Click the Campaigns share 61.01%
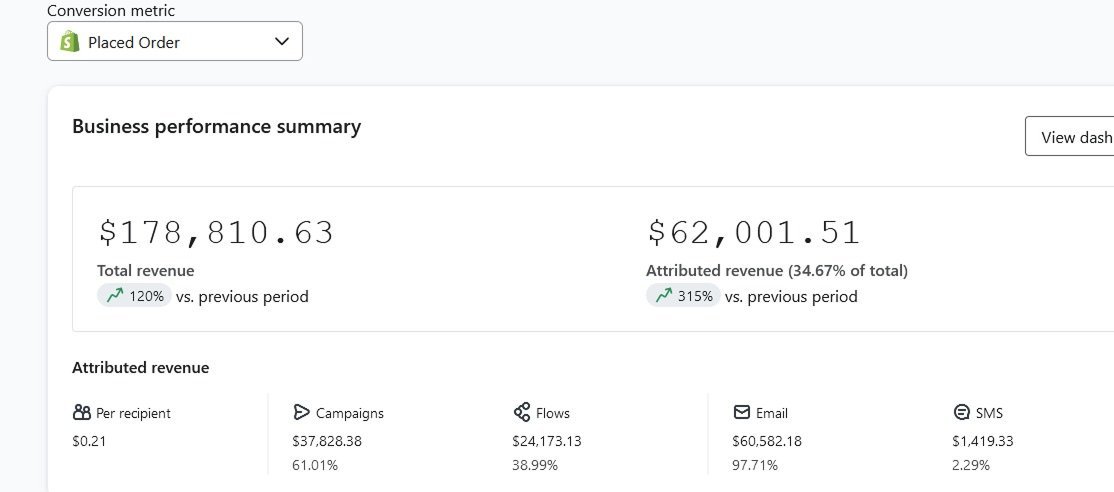Screen dimensions: 1114x492 coord(315,466)
